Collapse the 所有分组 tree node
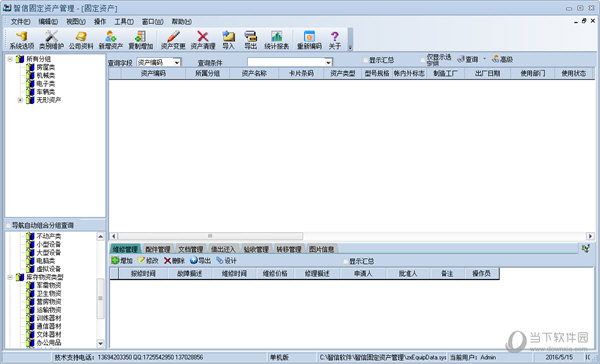Image resolution: width=600 pixels, height=364 pixels. (10, 59)
